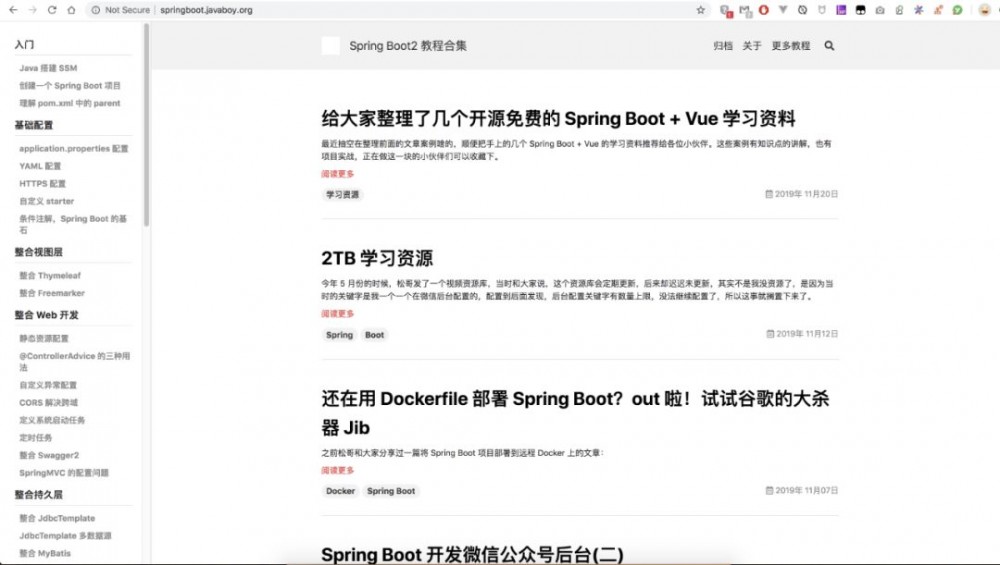This screenshot has height=565, width=1000.
Task: Open the circular clock extension icon
Action: [802, 10]
